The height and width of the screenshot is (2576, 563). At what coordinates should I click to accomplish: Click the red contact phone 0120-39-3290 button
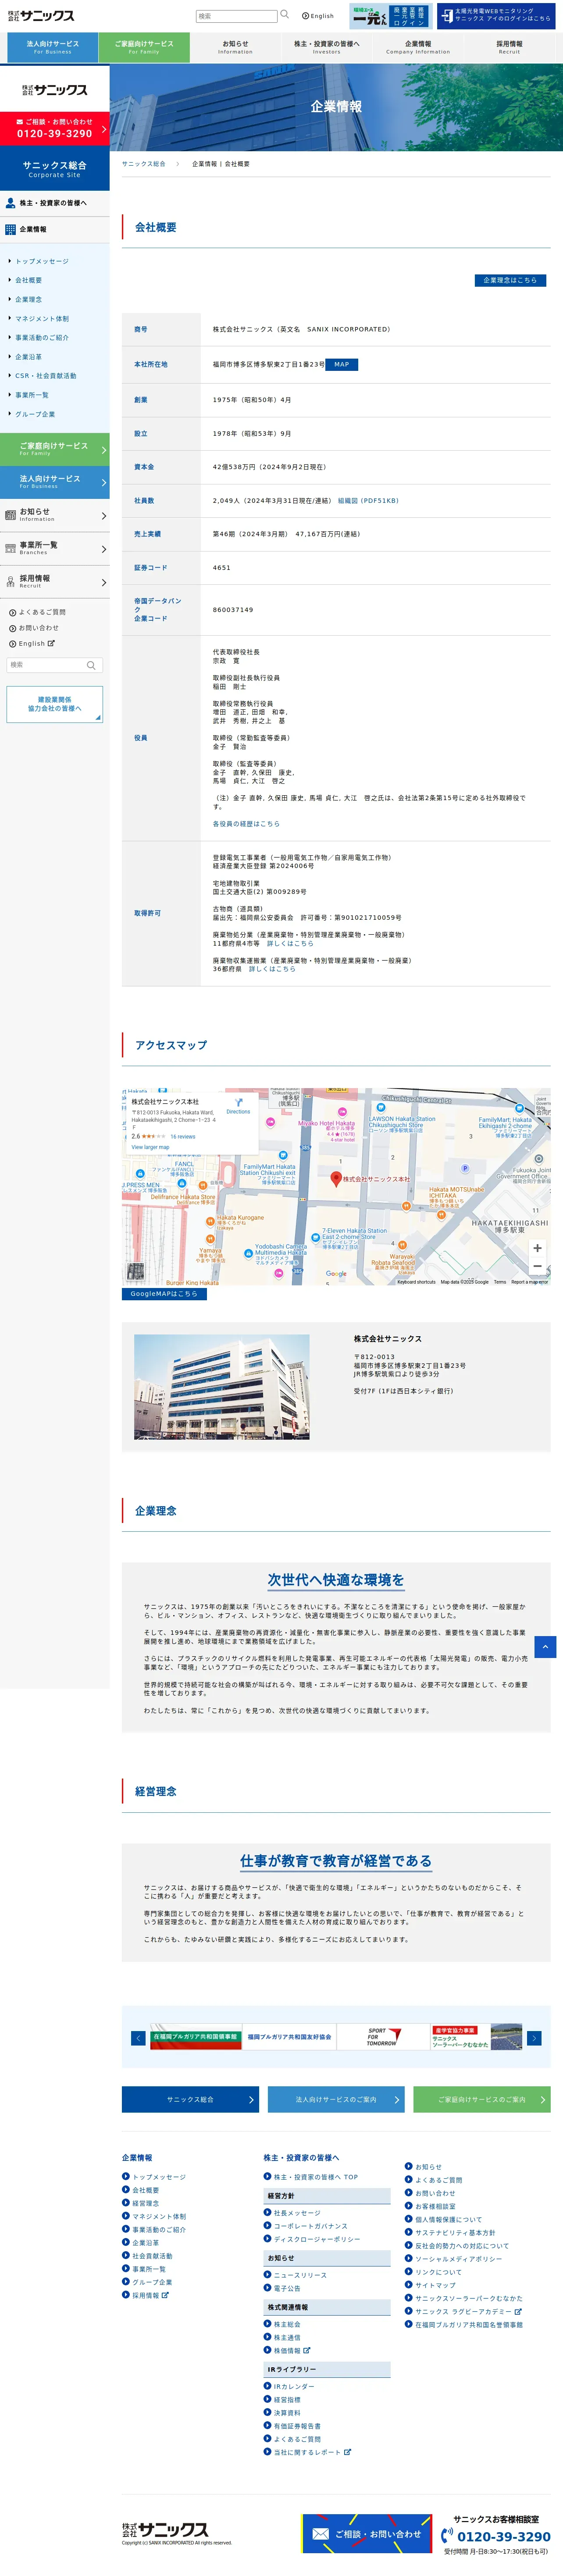[x=55, y=128]
